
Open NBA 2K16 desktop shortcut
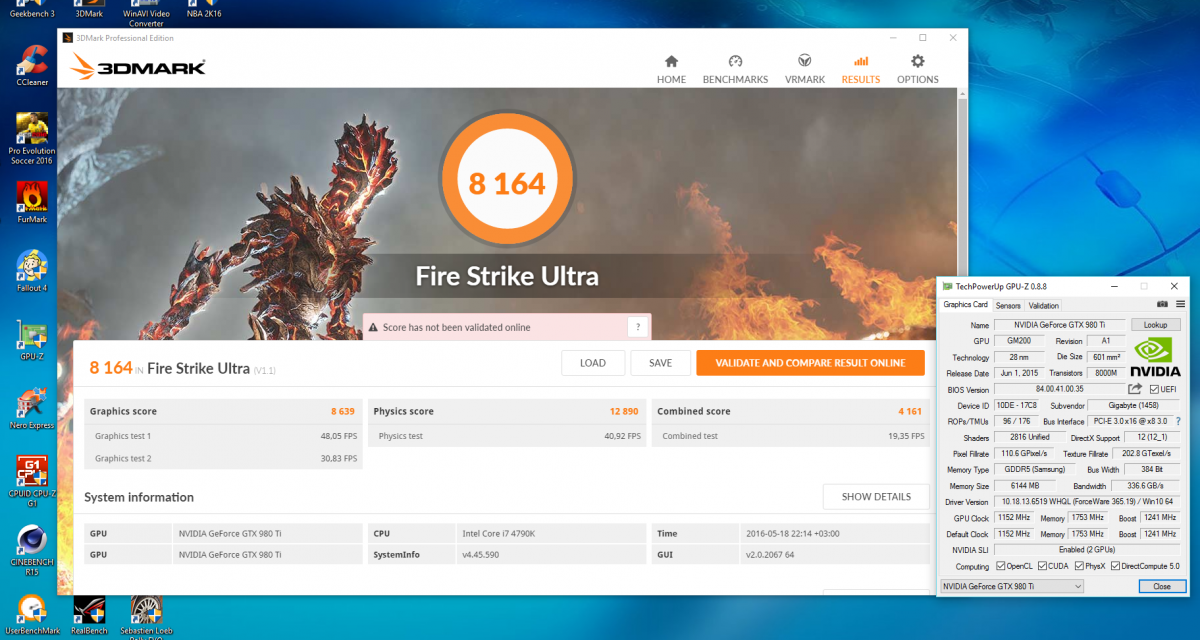(205, 10)
